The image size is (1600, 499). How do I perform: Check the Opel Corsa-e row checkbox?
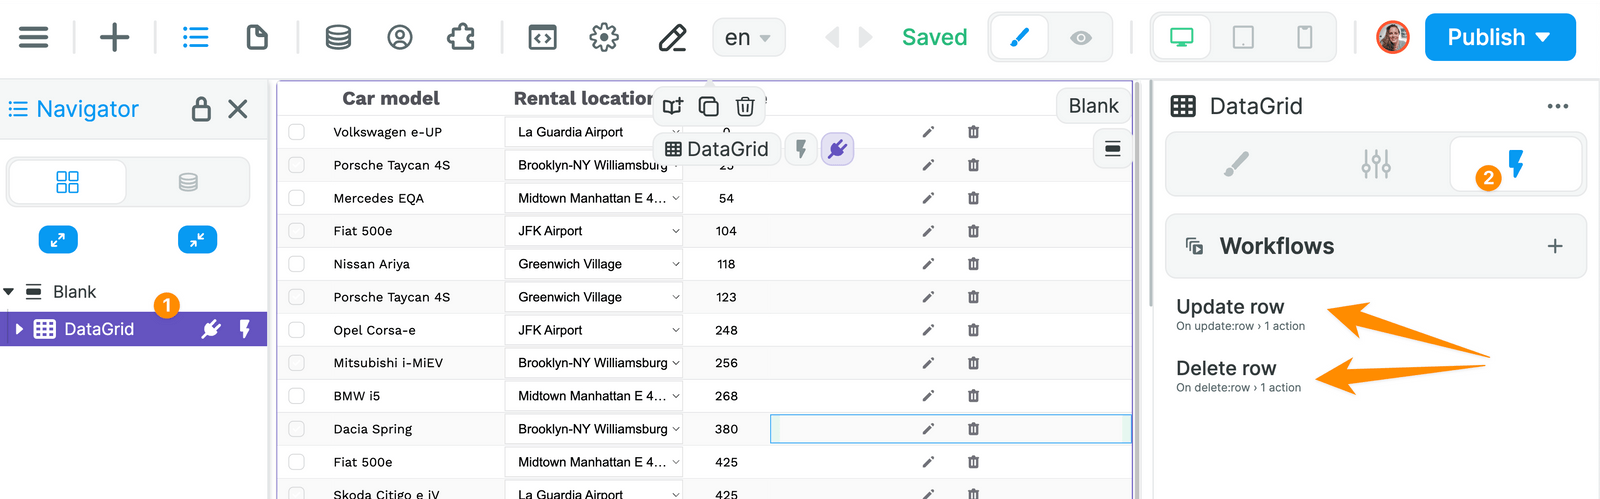pos(296,330)
